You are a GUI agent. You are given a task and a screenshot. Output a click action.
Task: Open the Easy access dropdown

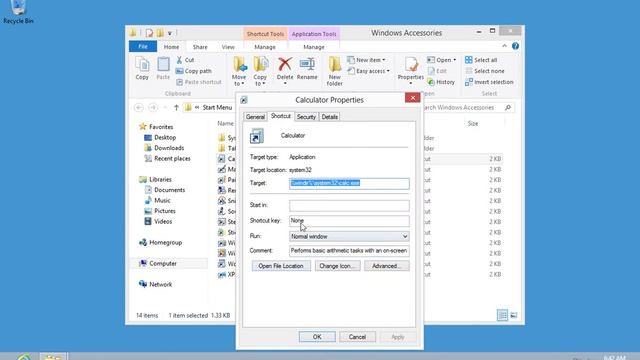pos(369,71)
